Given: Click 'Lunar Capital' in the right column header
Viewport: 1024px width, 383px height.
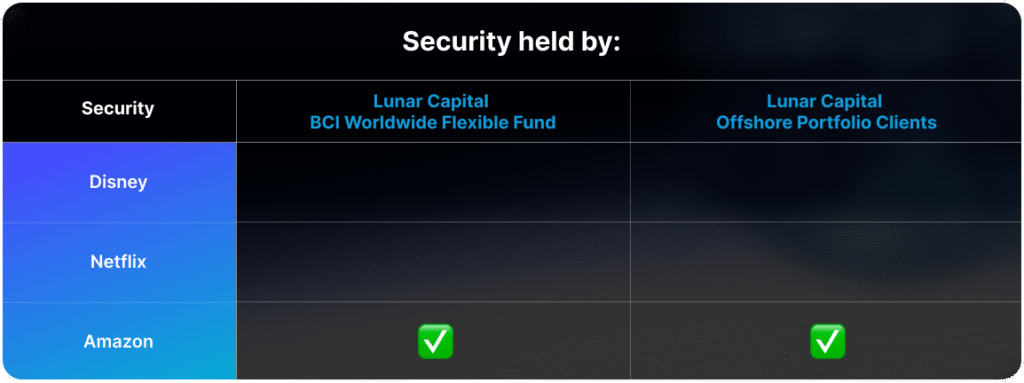Looking at the screenshot, I should pyautogui.click(x=824, y=101).
